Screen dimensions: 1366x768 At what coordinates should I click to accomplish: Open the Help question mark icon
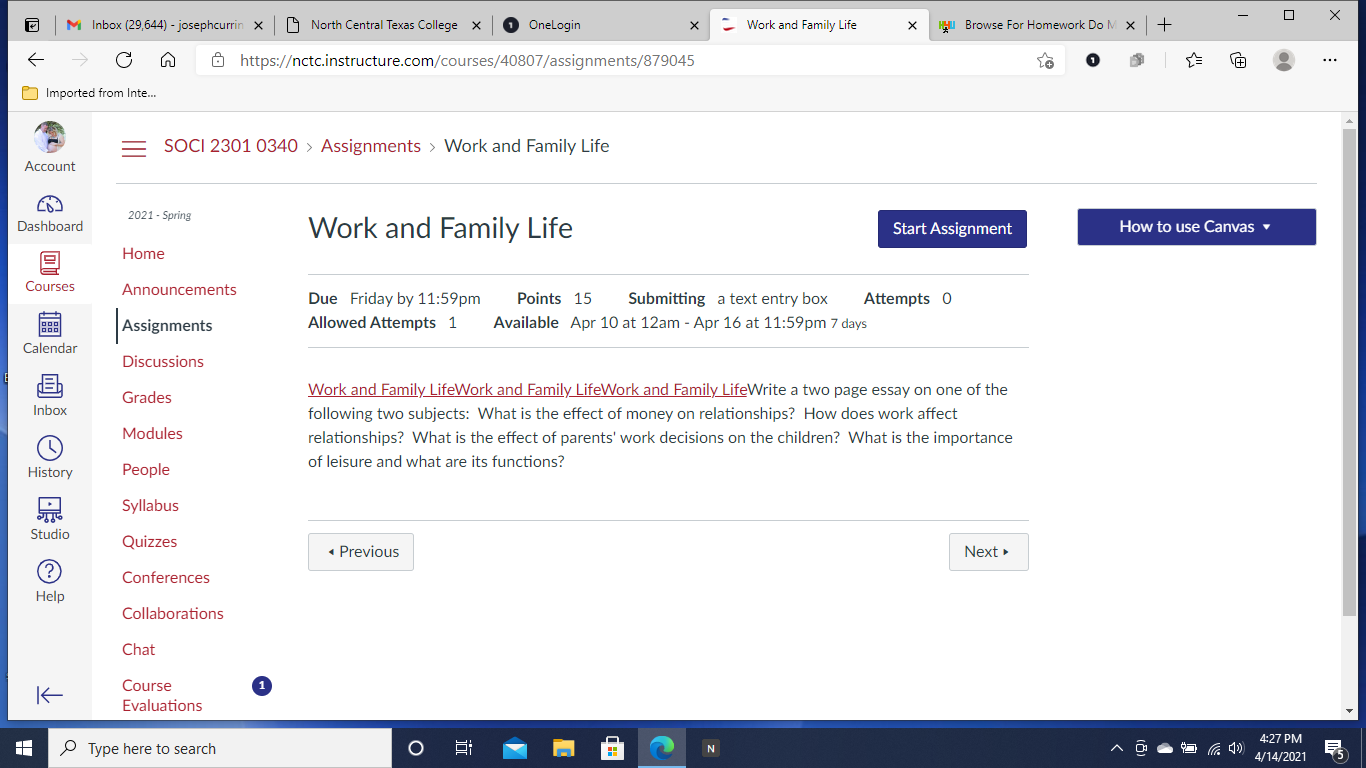[50, 572]
